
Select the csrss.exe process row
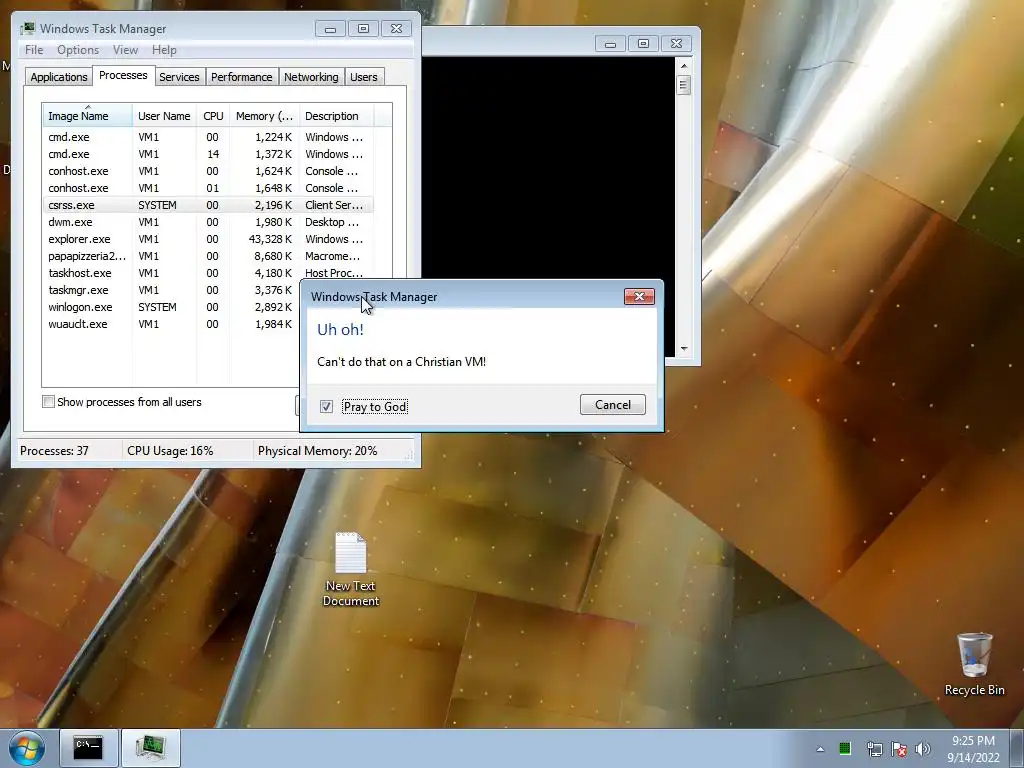click(x=208, y=205)
